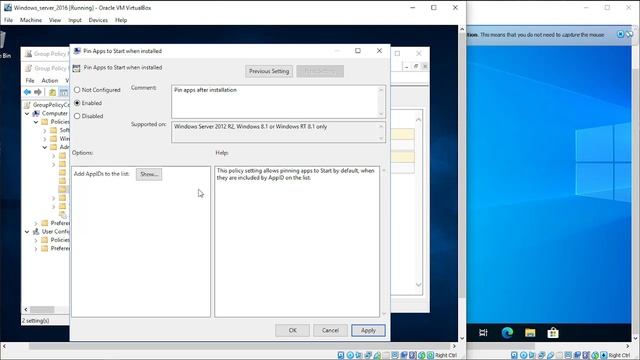Viewport: 640px width, 360px height.
Task: Expand the Preferences node under User Configuration
Action: click(x=36, y=248)
